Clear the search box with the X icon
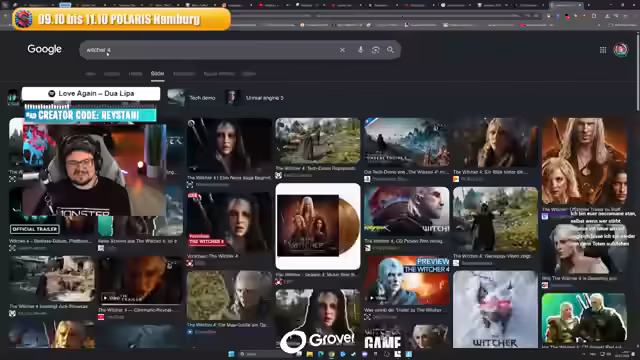 click(342, 50)
